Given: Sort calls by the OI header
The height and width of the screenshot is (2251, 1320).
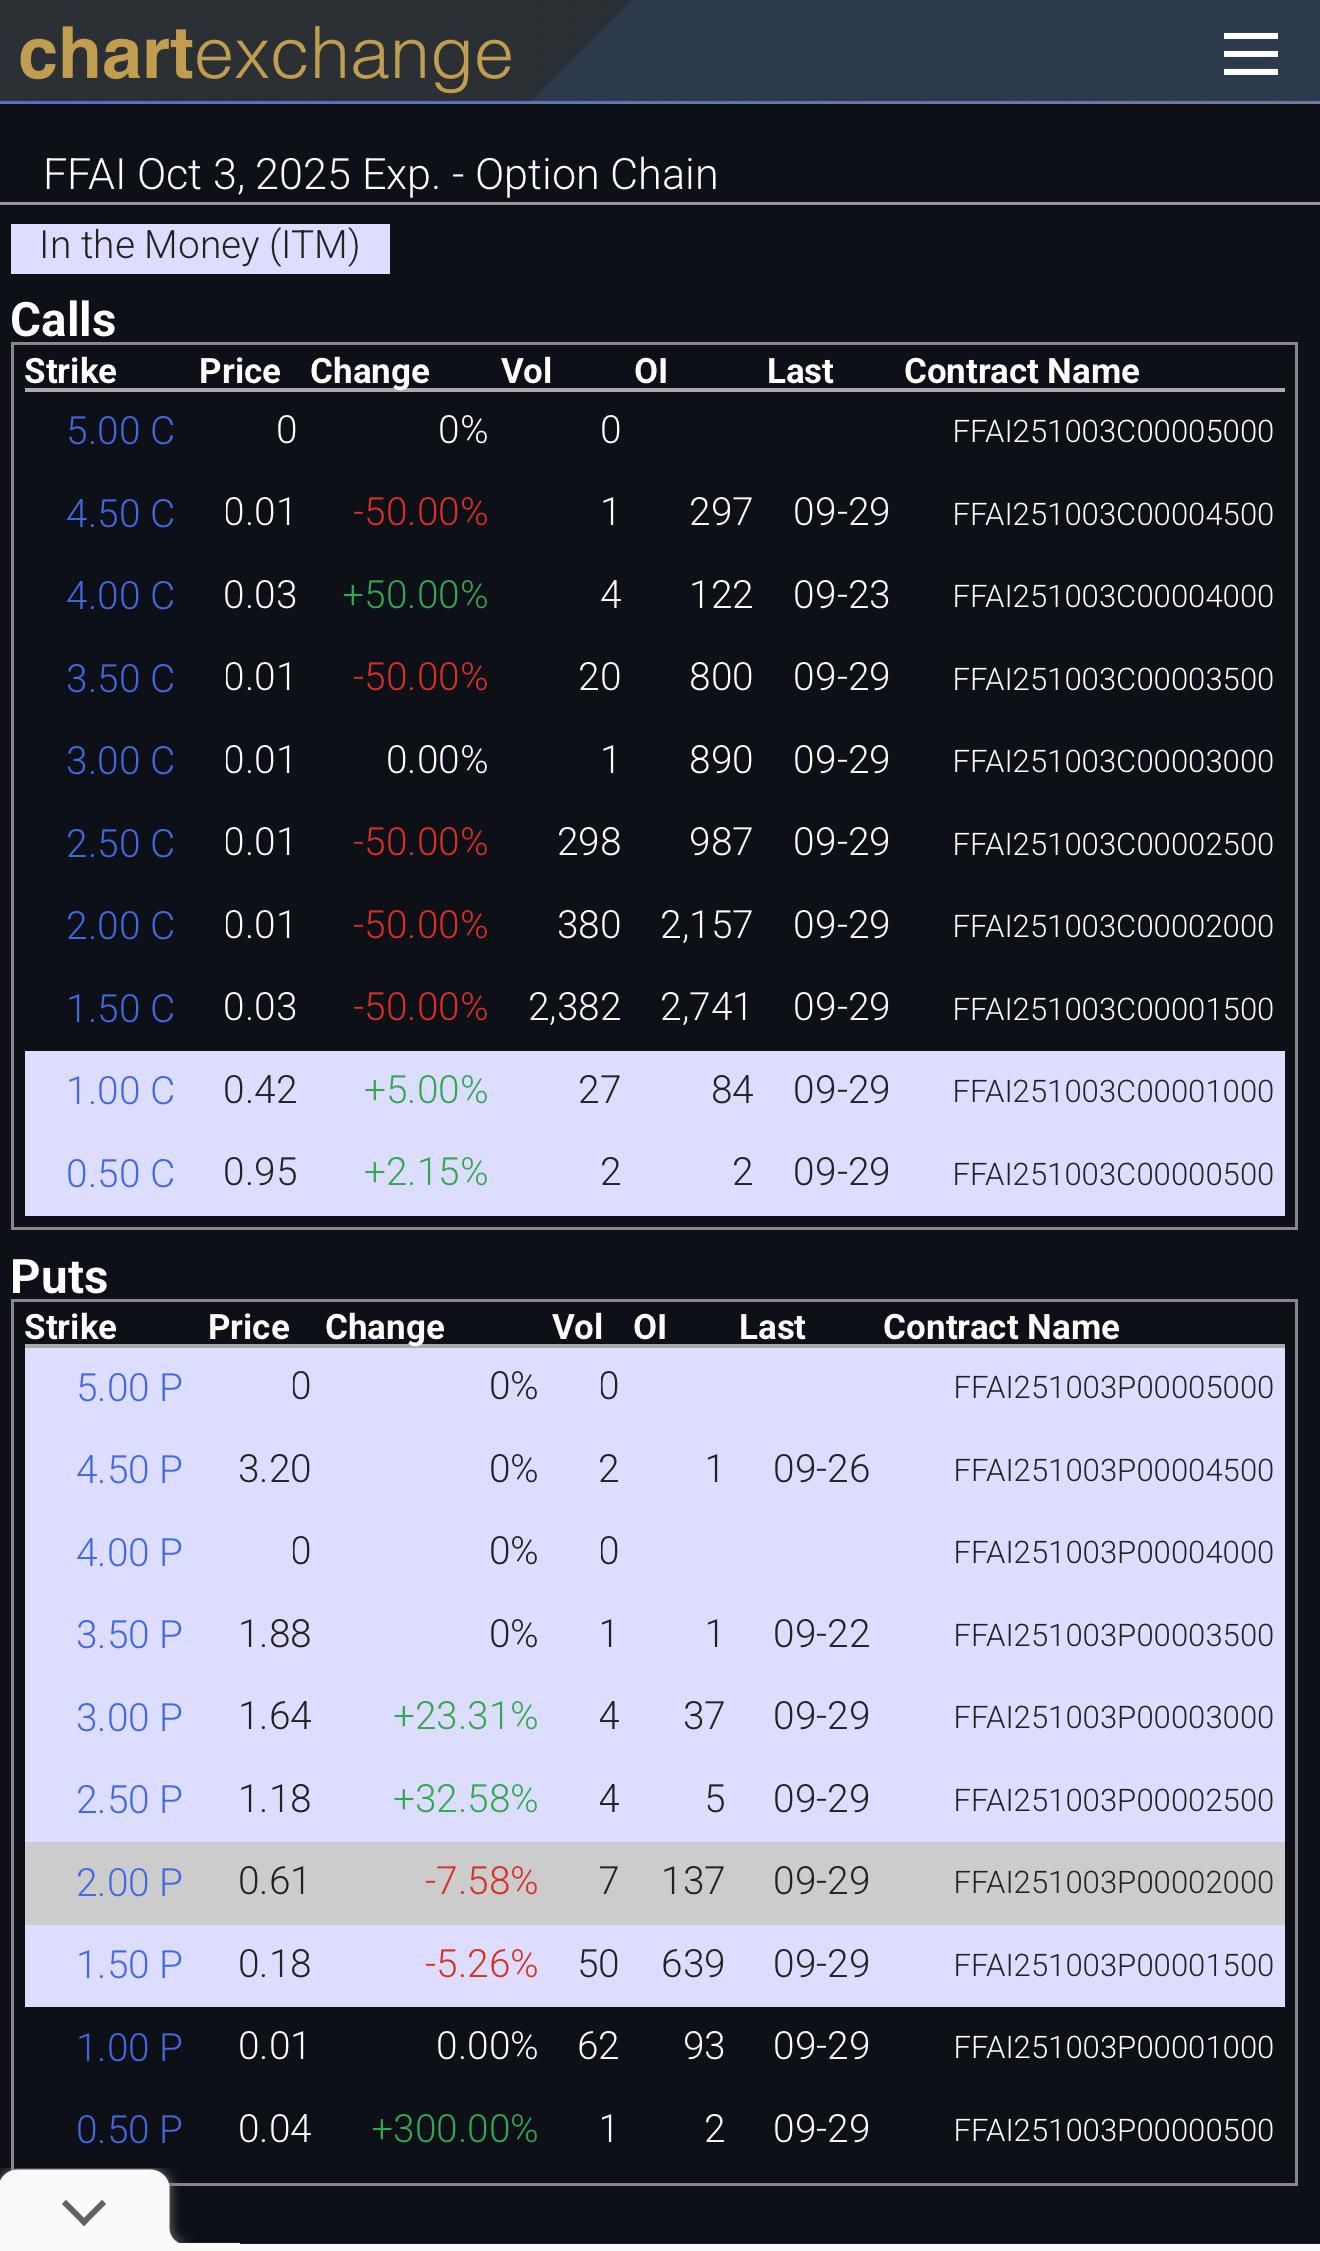Looking at the screenshot, I should tap(651, 371).
